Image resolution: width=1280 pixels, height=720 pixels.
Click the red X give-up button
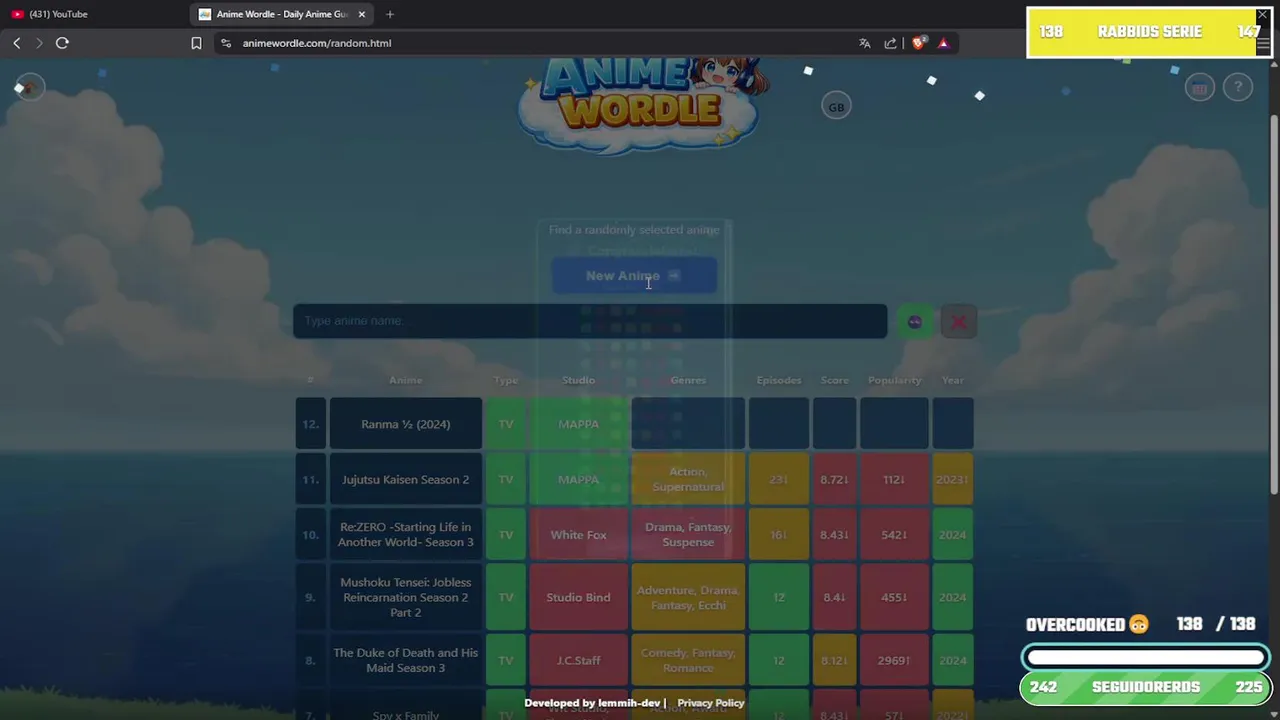point(959,321)
